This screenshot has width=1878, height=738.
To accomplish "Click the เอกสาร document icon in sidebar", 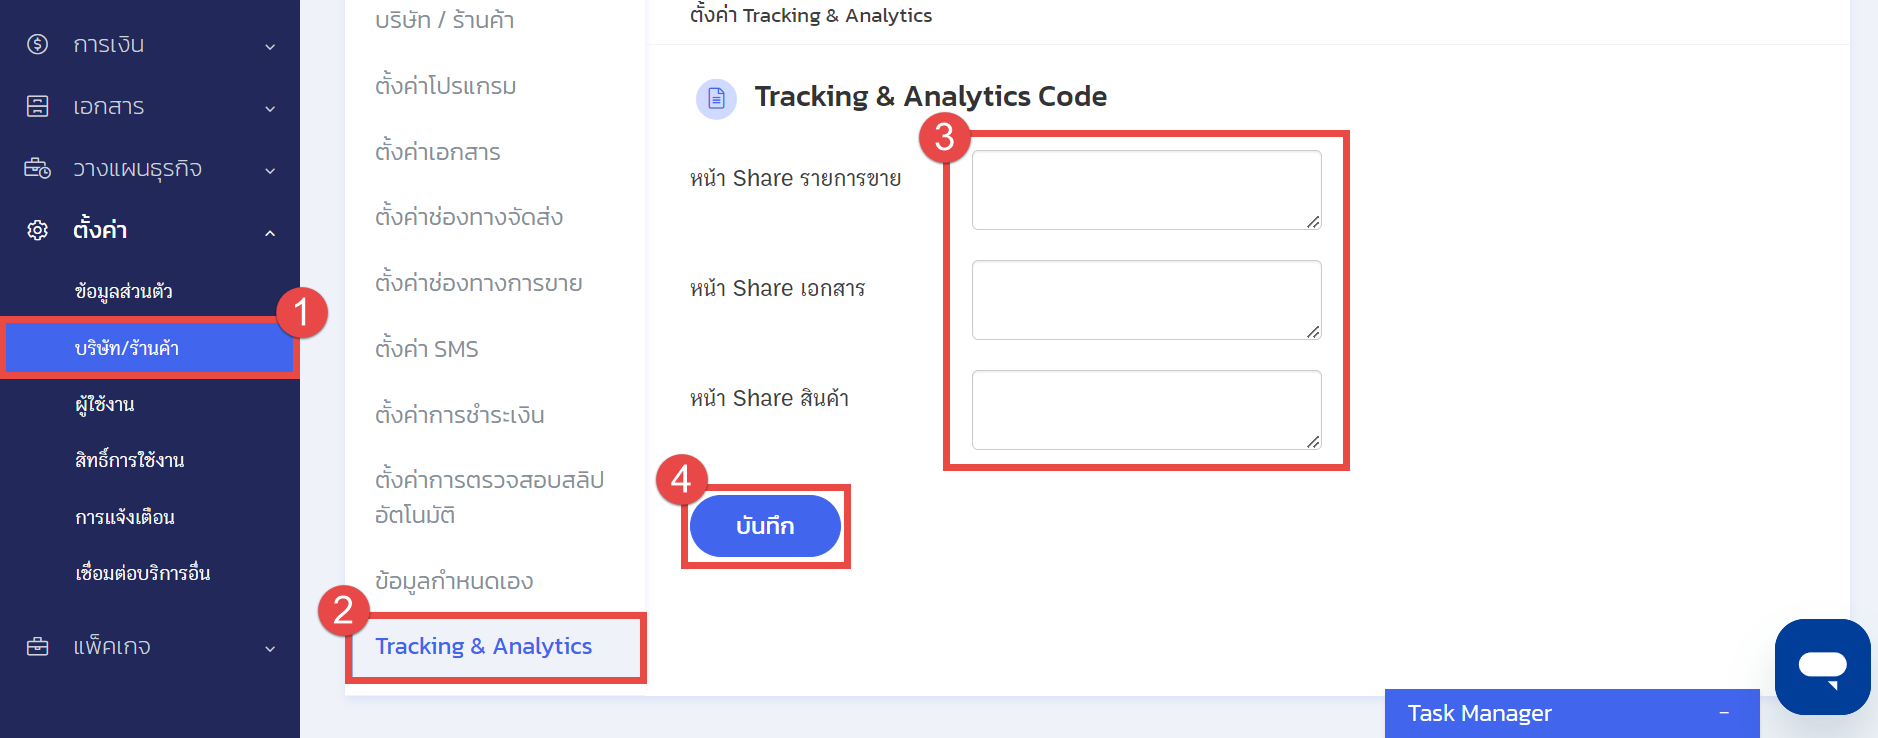I will tap(37, 106).
